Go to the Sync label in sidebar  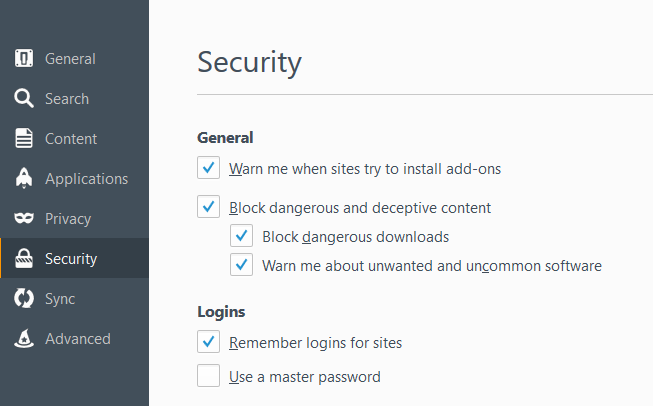(60, 299)
